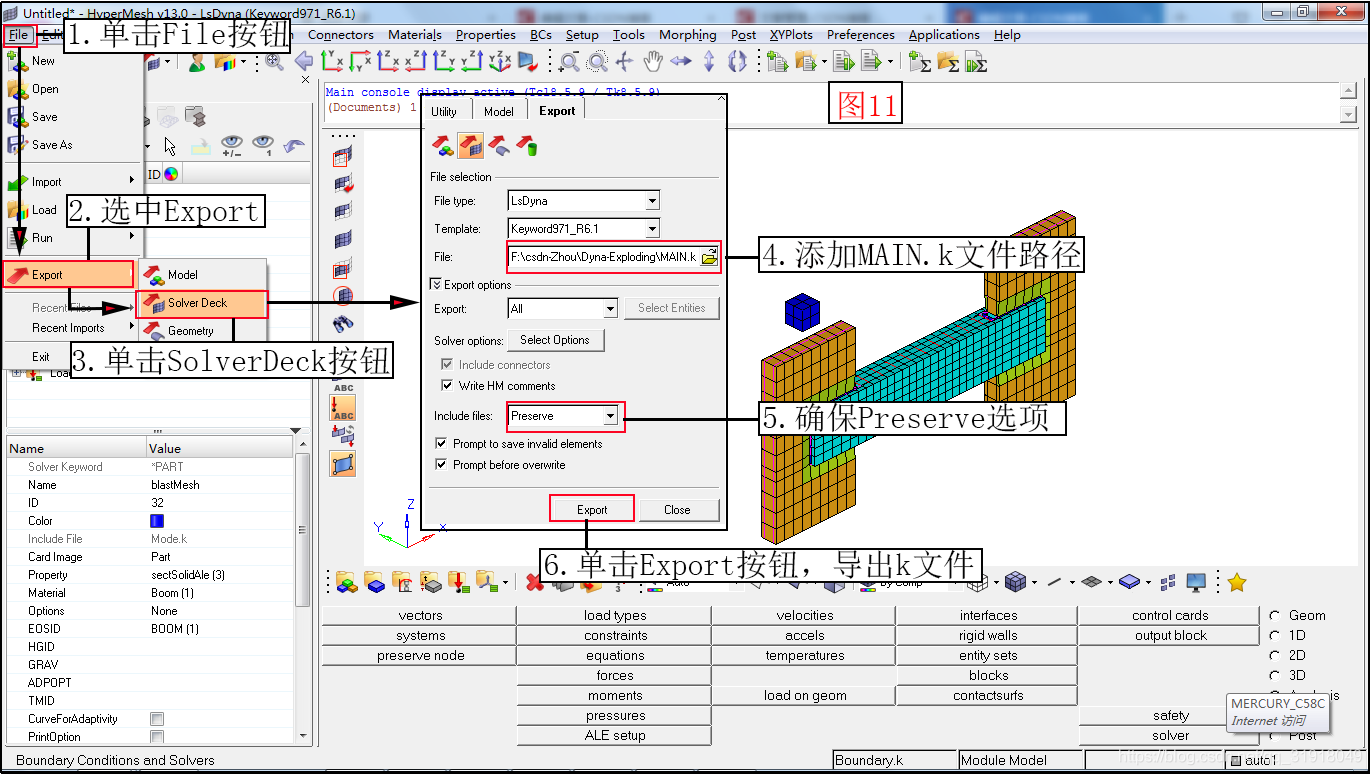Click the red X delete icon

pyautogui.click(x=535, y=582)
